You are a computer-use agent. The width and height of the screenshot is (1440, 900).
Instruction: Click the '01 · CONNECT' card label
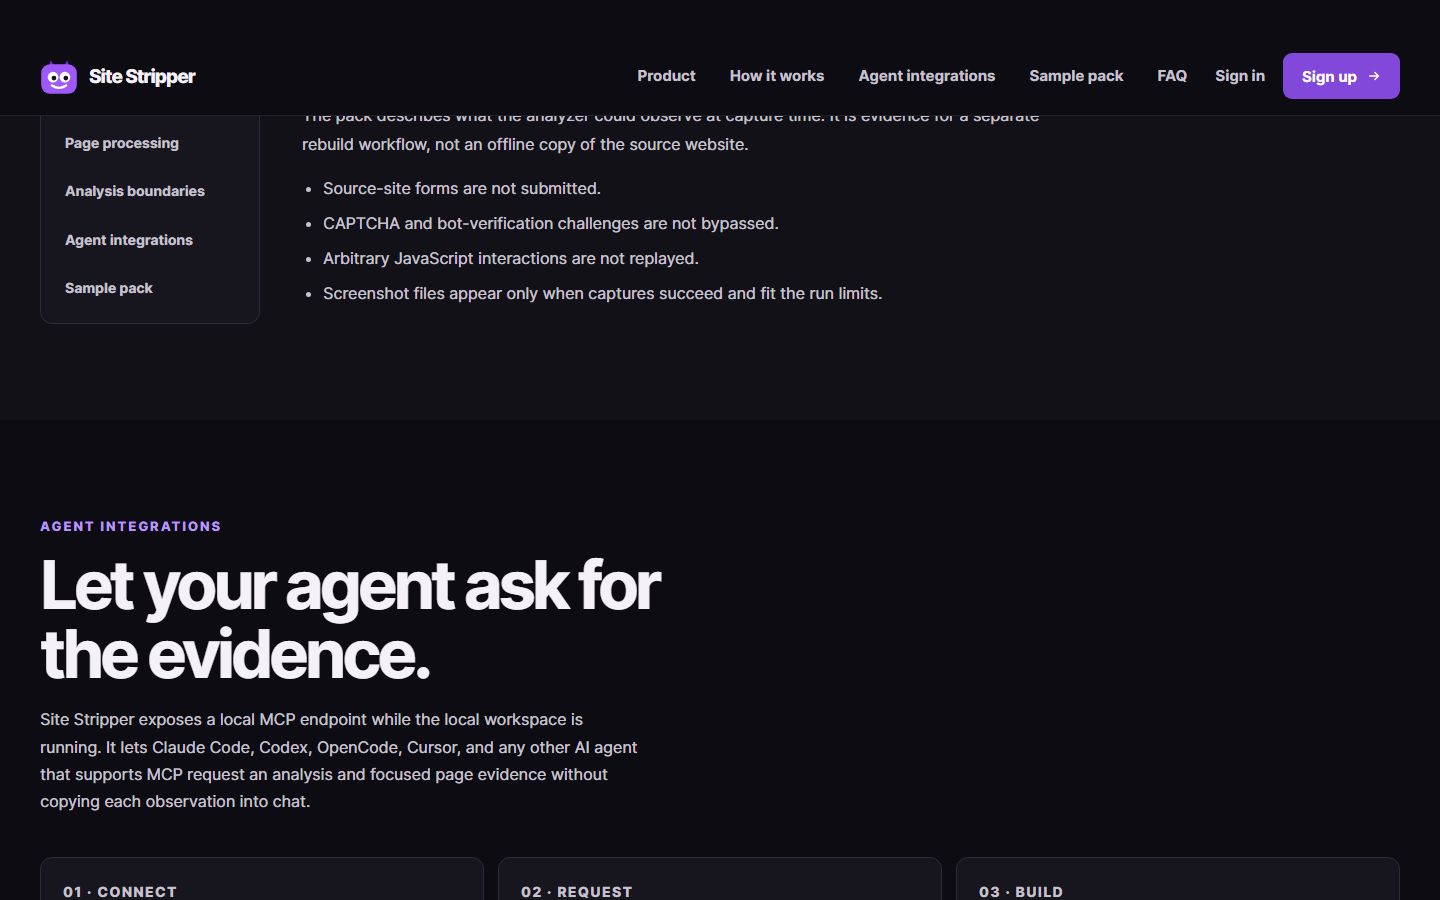[120, 891]
